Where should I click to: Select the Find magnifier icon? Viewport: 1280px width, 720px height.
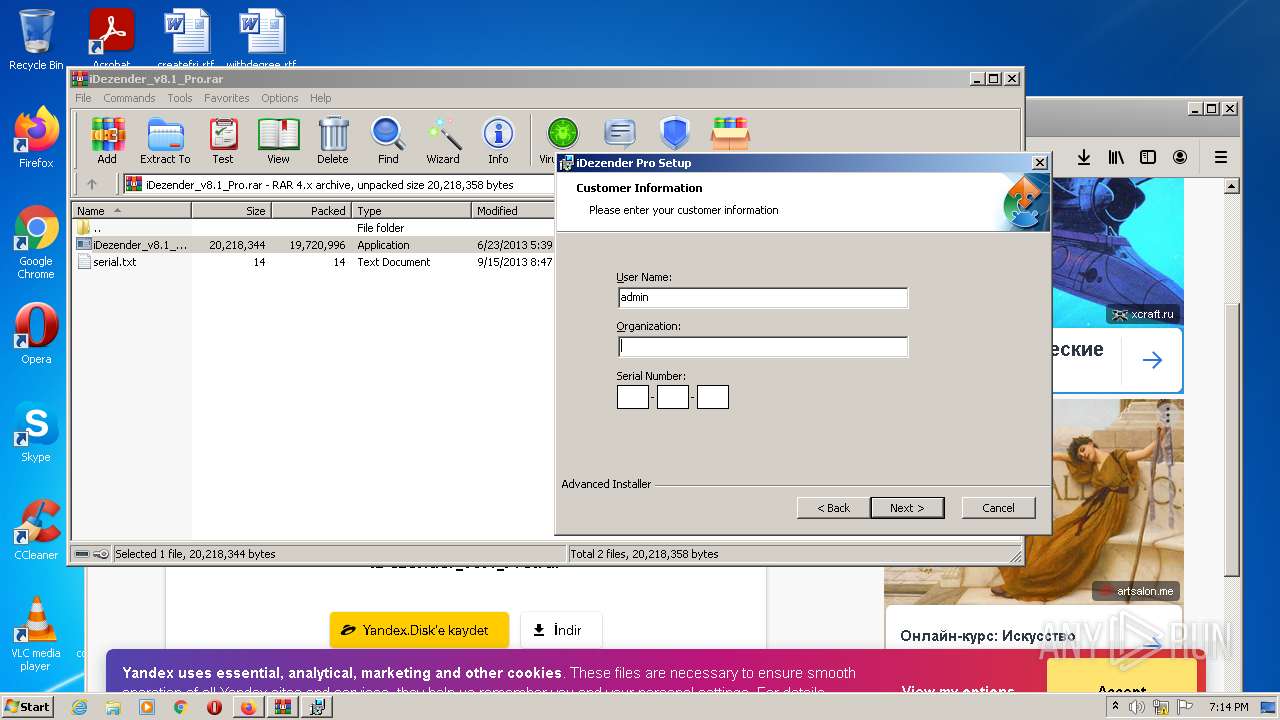[388, 140]
